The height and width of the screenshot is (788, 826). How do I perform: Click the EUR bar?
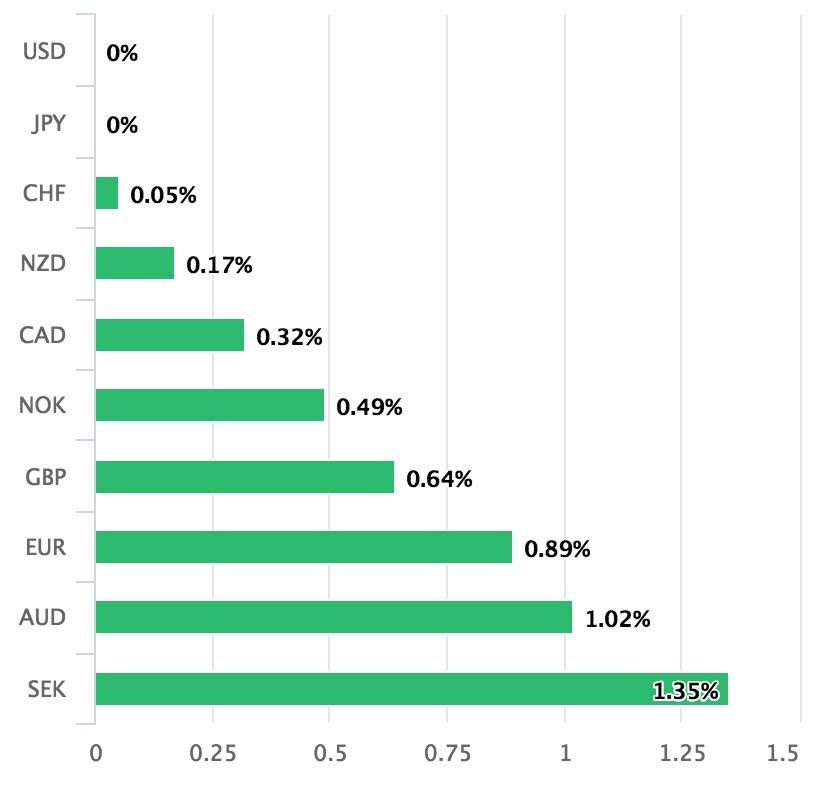[x=303, y=547]
